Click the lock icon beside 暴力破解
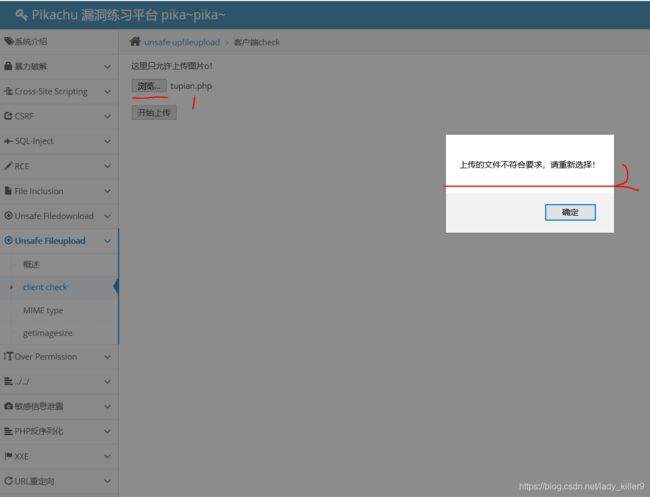 click(x=8, y=66)
